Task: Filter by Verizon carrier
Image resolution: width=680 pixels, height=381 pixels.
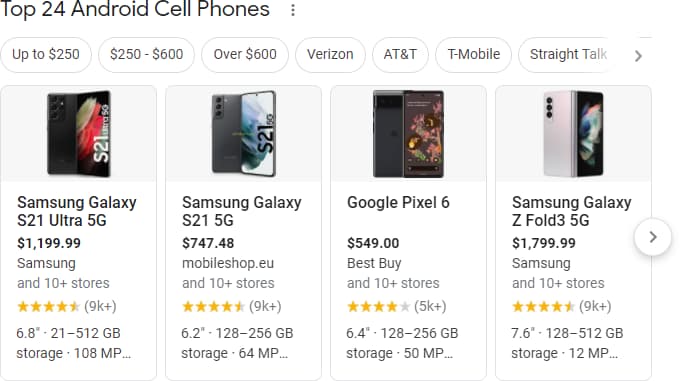Action: click(x=330, y=55)
